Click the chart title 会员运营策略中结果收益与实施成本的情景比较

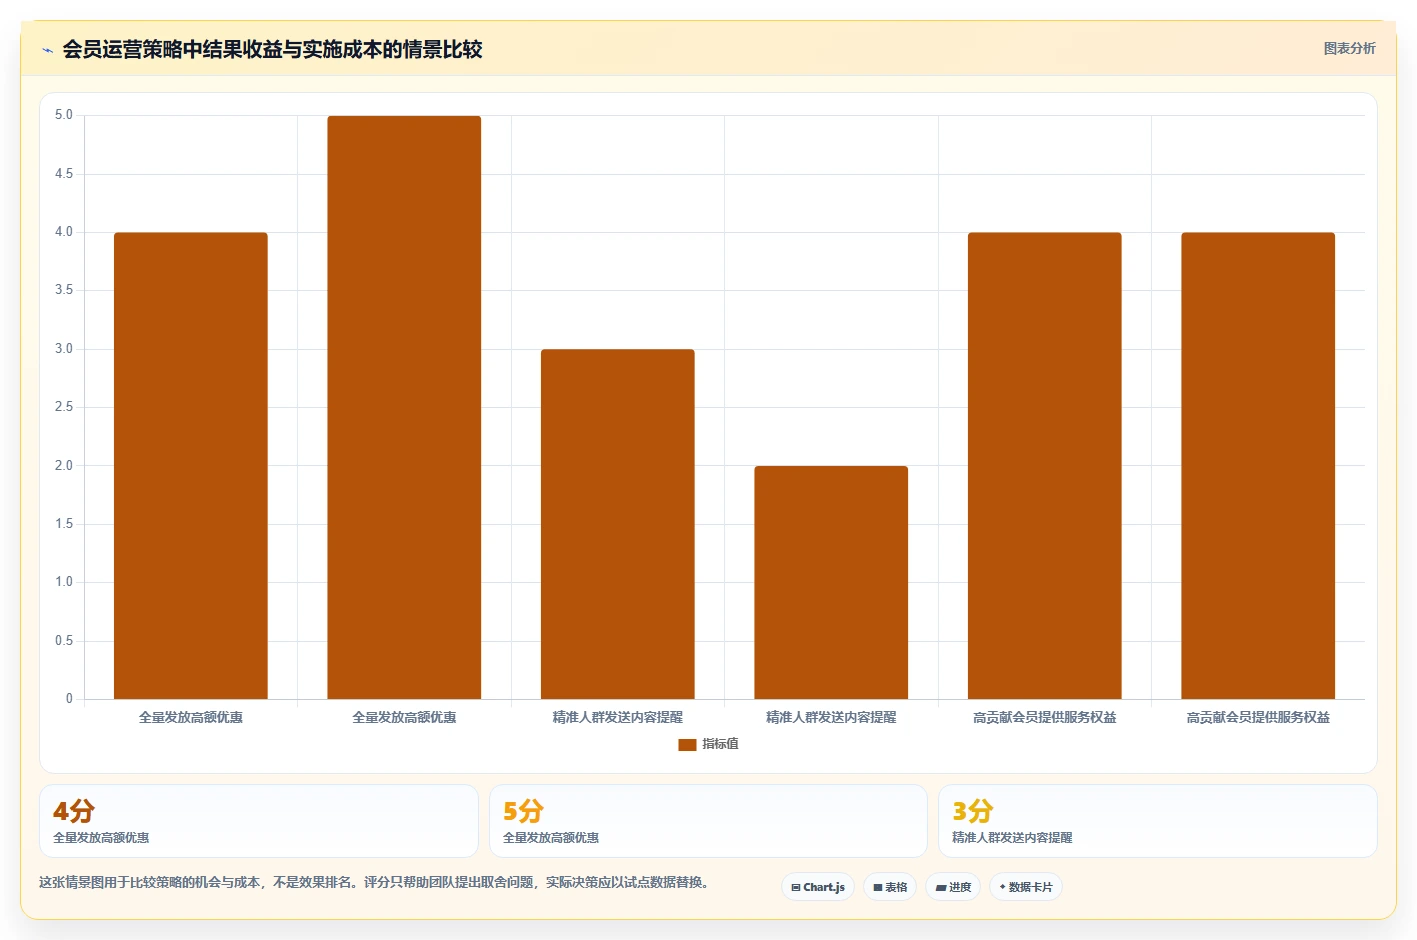(272, 49)
